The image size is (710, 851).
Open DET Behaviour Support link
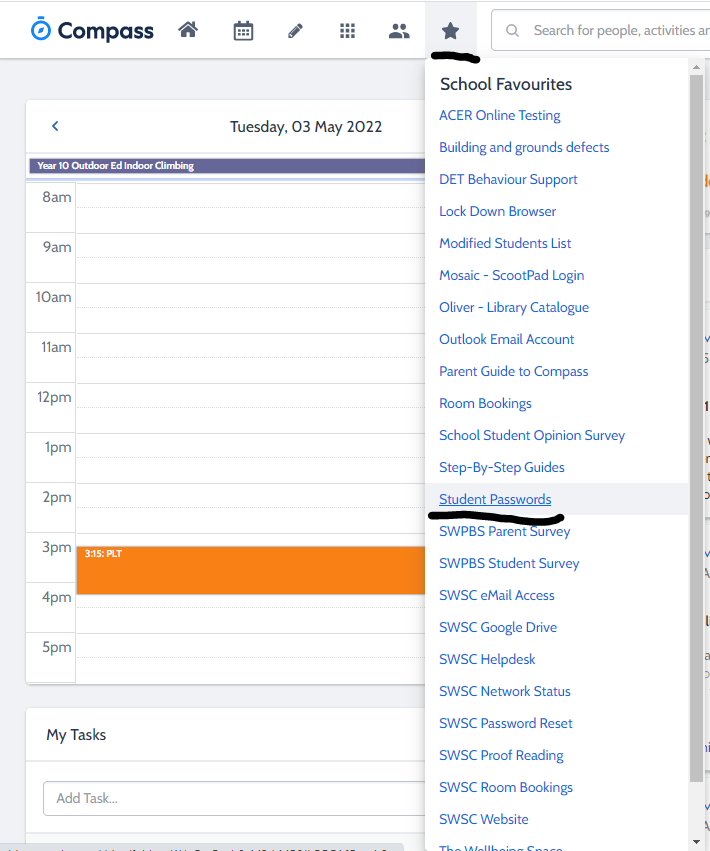click(x=508, y=180)
